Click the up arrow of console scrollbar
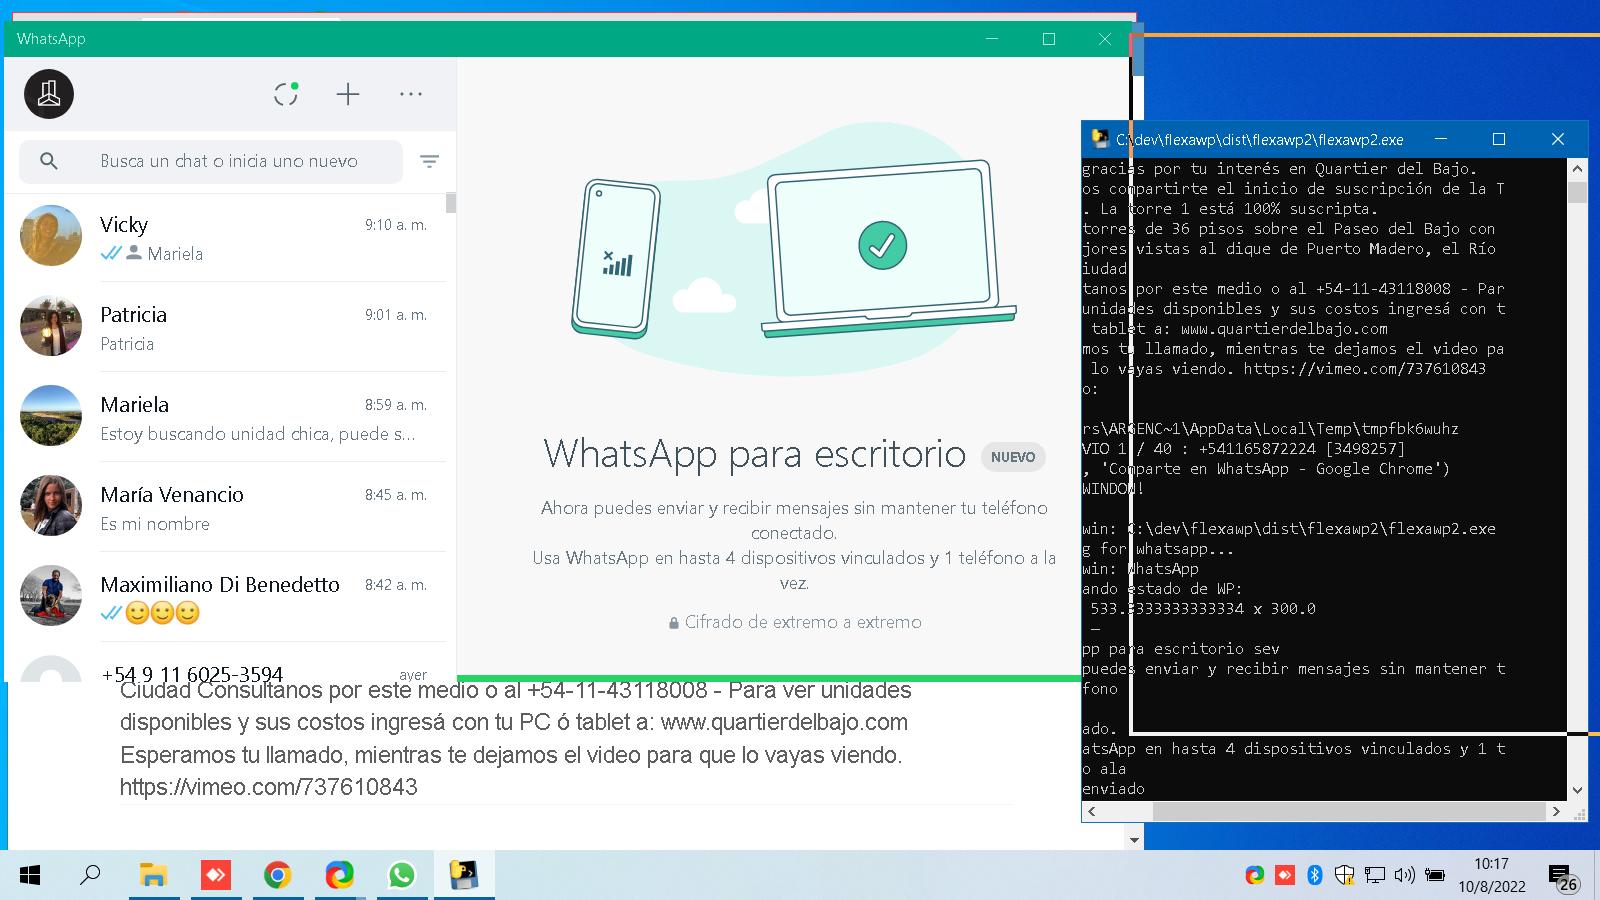The image size is (1600, 900). (x=1577, y=168)
